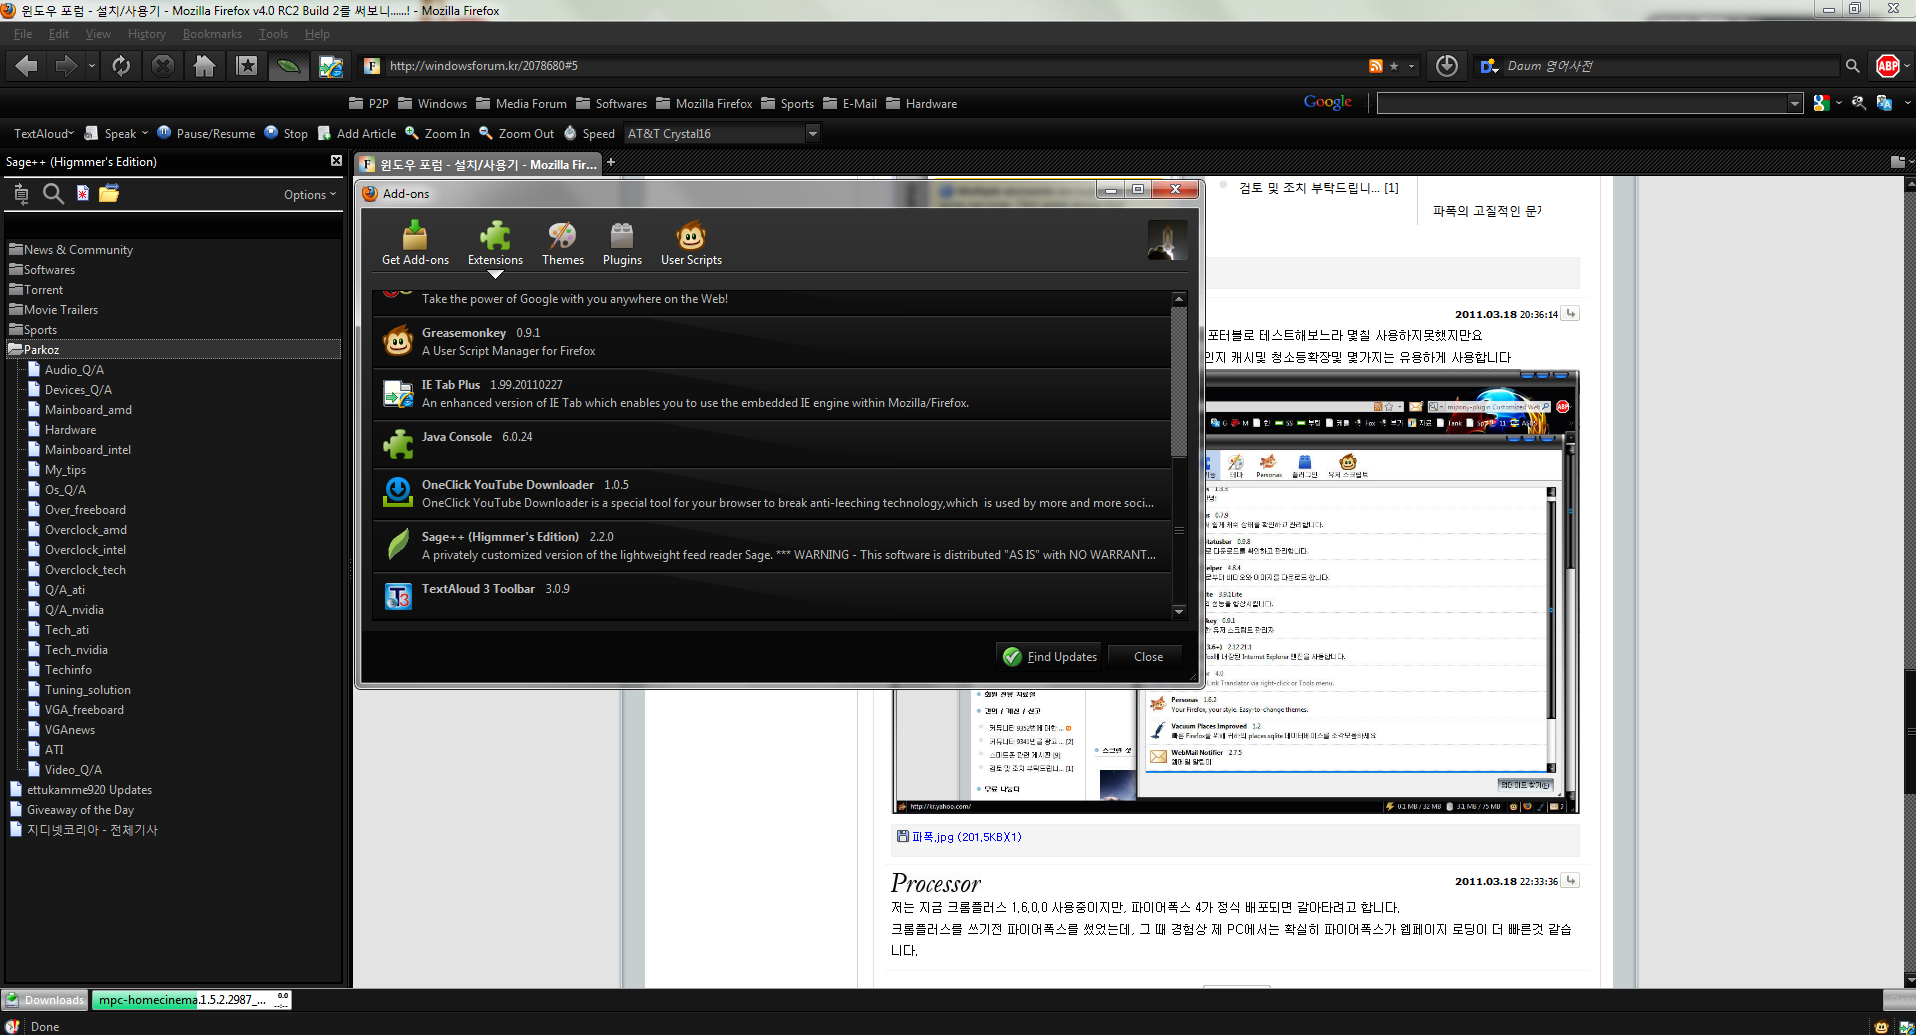Open the Hardware bookmark folder in toolbar

tap(921, 103)
